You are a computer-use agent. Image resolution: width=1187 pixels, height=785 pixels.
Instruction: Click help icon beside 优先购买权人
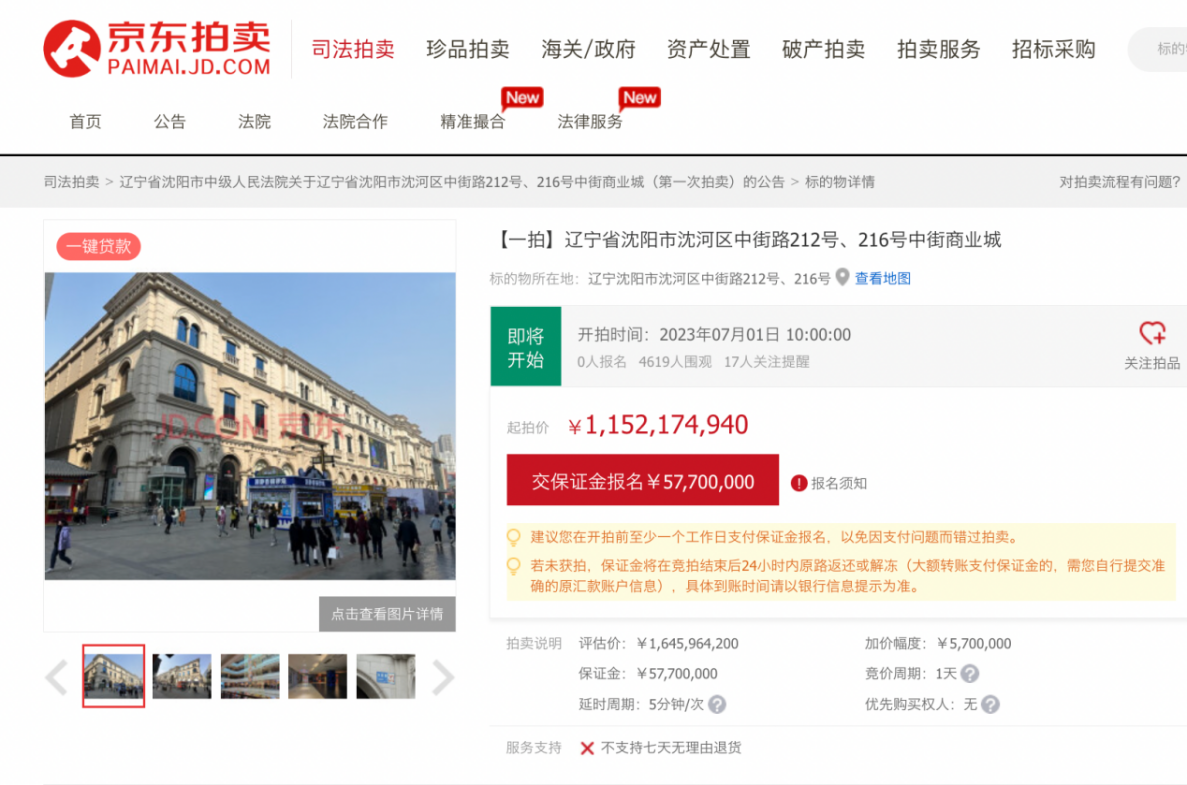990,705
